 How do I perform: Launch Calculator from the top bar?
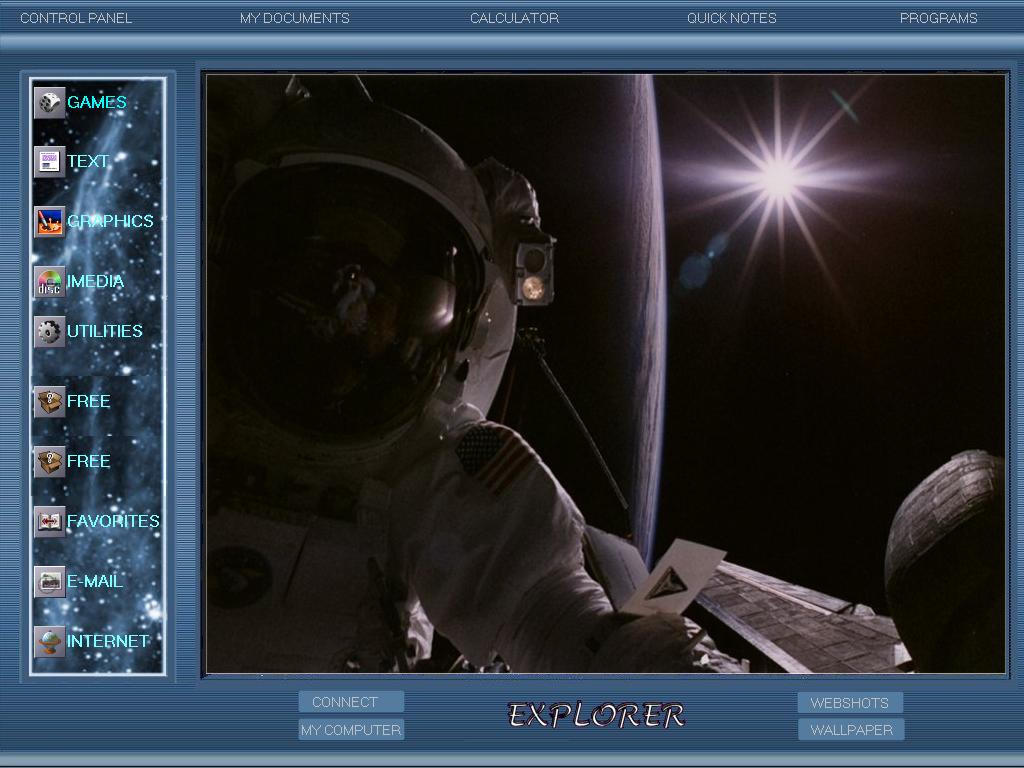point(515,18)
